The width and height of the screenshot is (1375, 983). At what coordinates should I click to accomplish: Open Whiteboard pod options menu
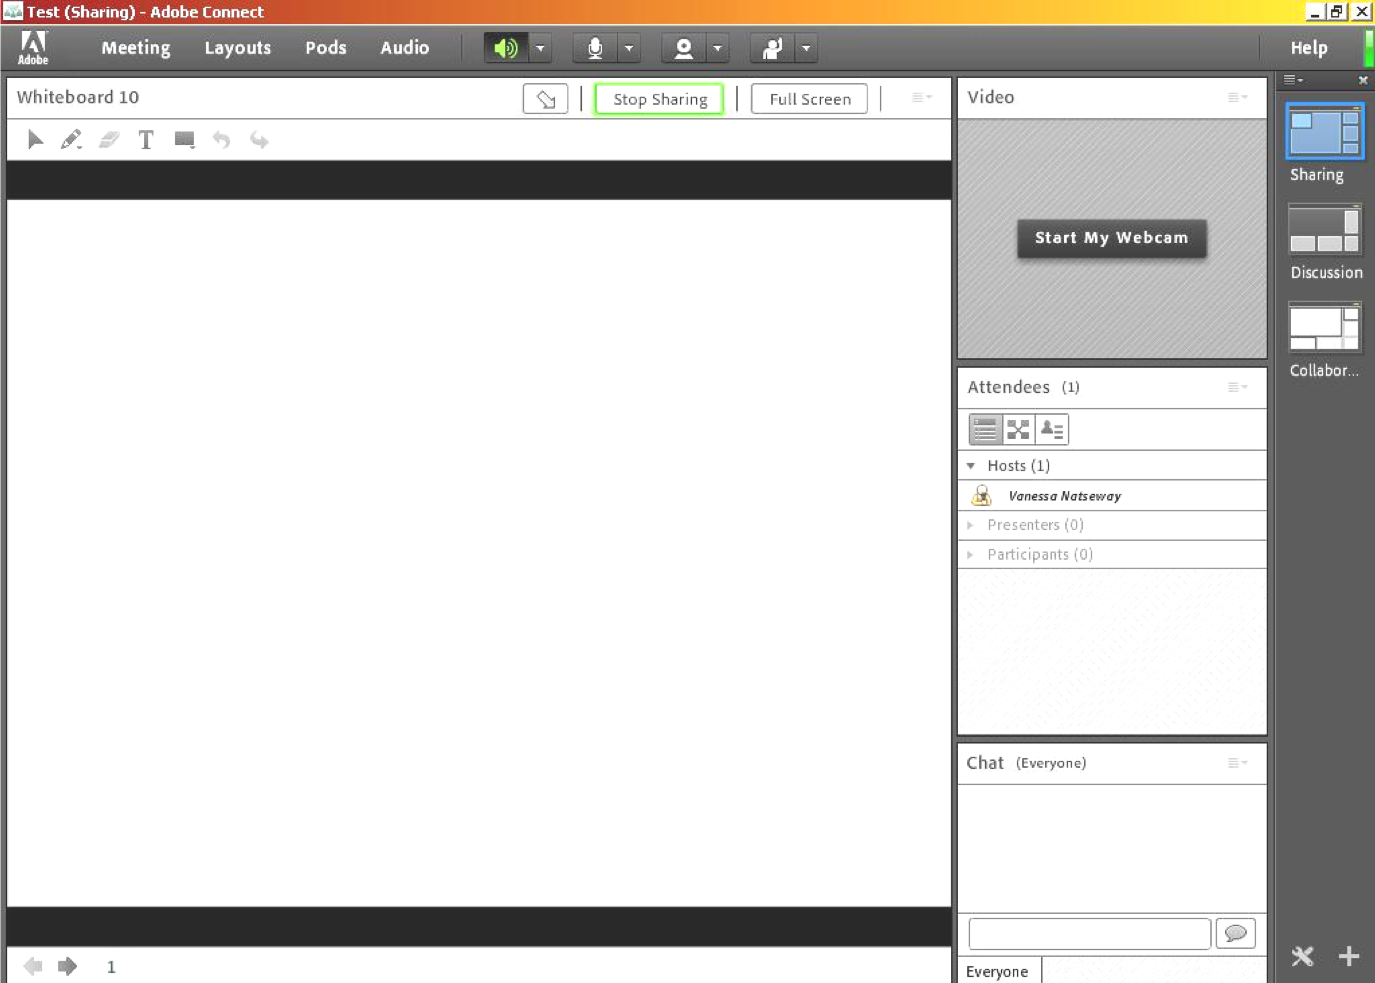coord(922,97)
